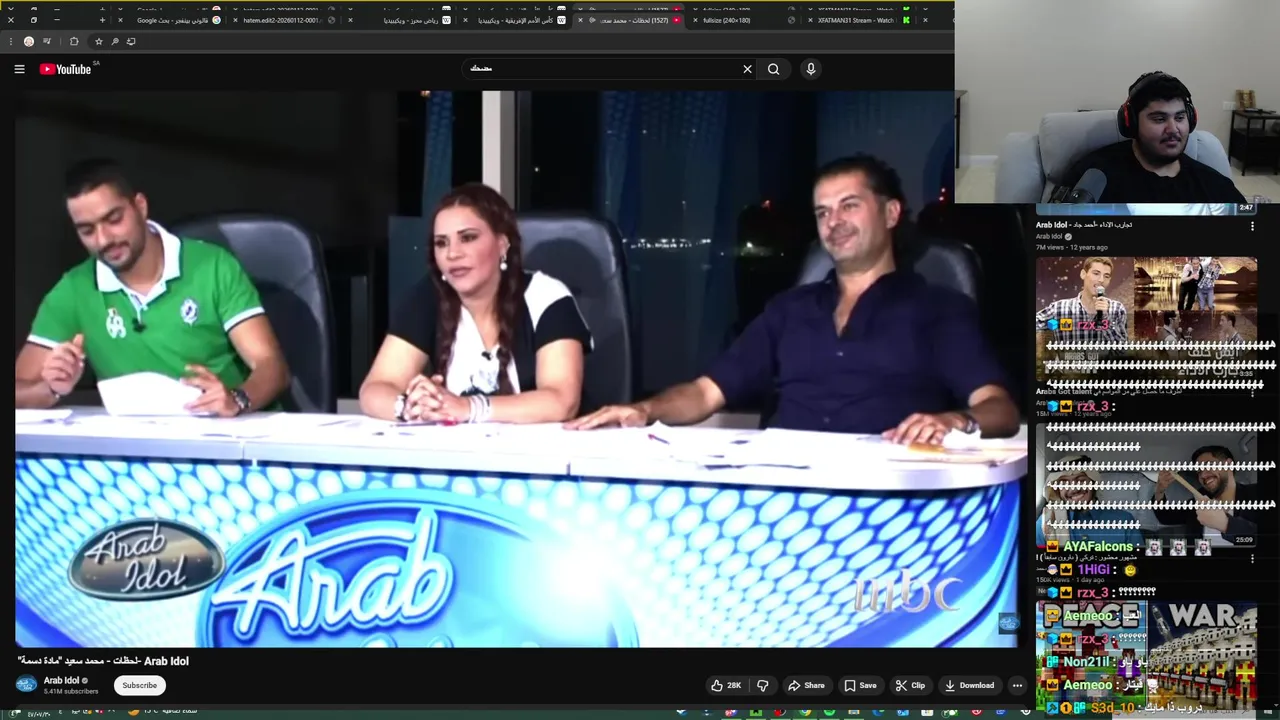1280x720 pixels.
Task: Open options for first suggested Arab Idol video
Action: [x=1252, y=226]
